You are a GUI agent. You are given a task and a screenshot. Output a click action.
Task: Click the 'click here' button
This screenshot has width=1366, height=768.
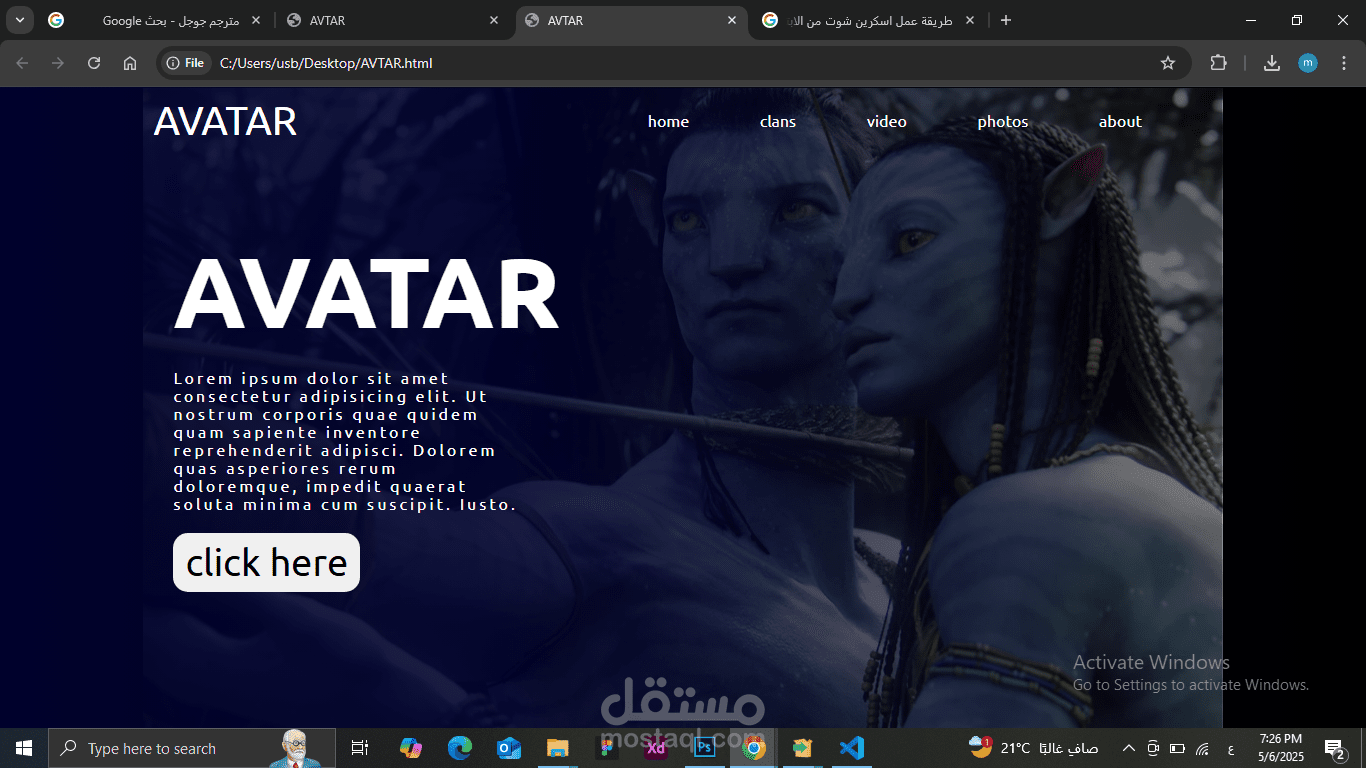(266, 562)
